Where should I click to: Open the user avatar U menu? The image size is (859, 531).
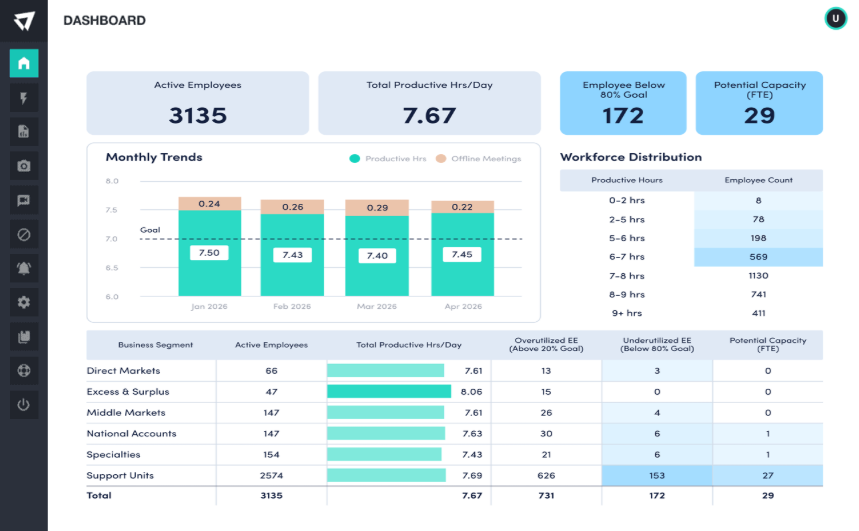coord(835,19)
